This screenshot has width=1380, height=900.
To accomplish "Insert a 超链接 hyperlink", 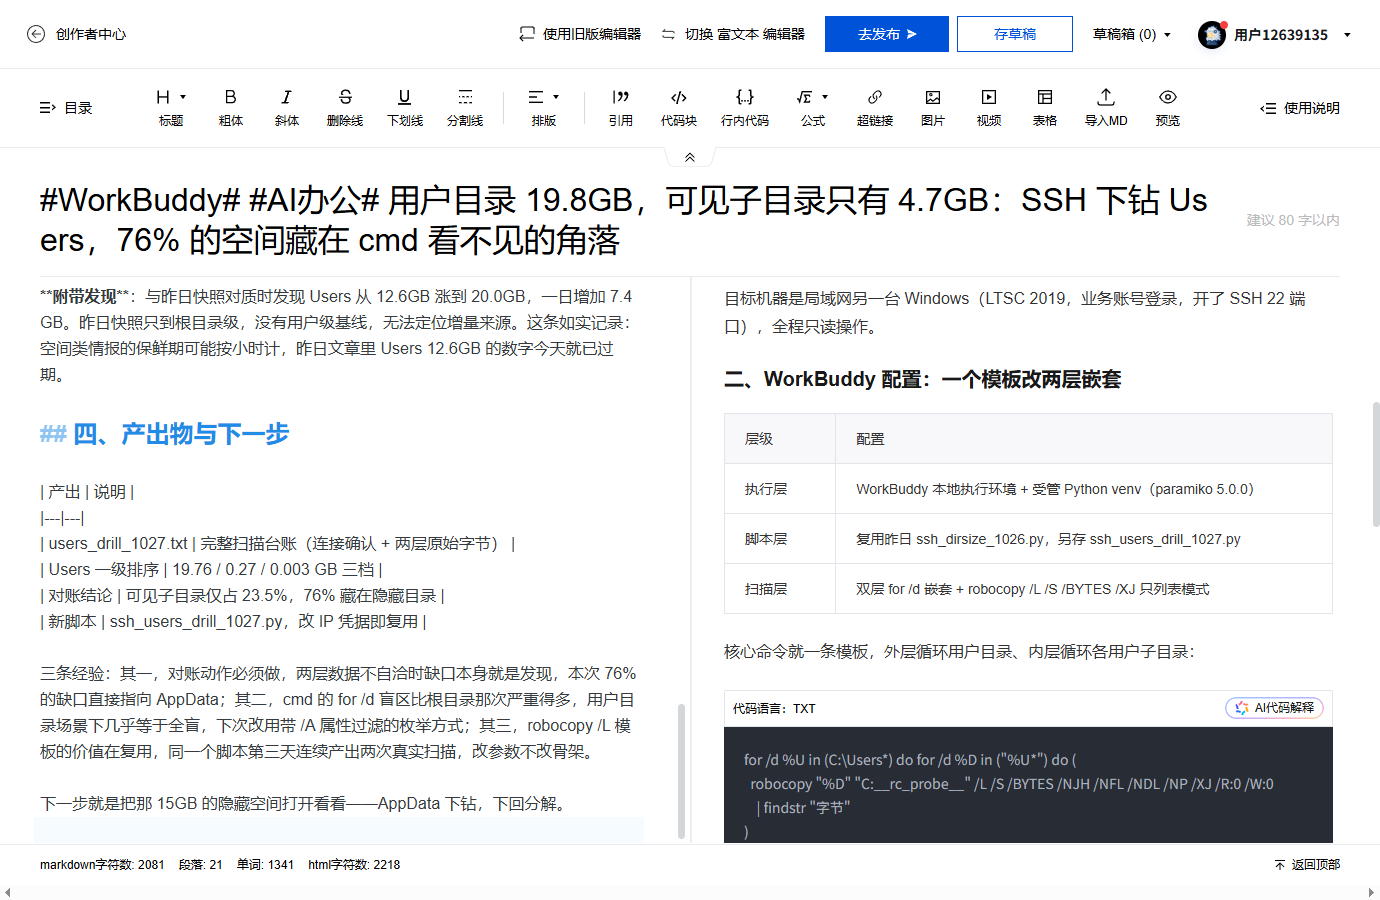I will pos(875,108).
